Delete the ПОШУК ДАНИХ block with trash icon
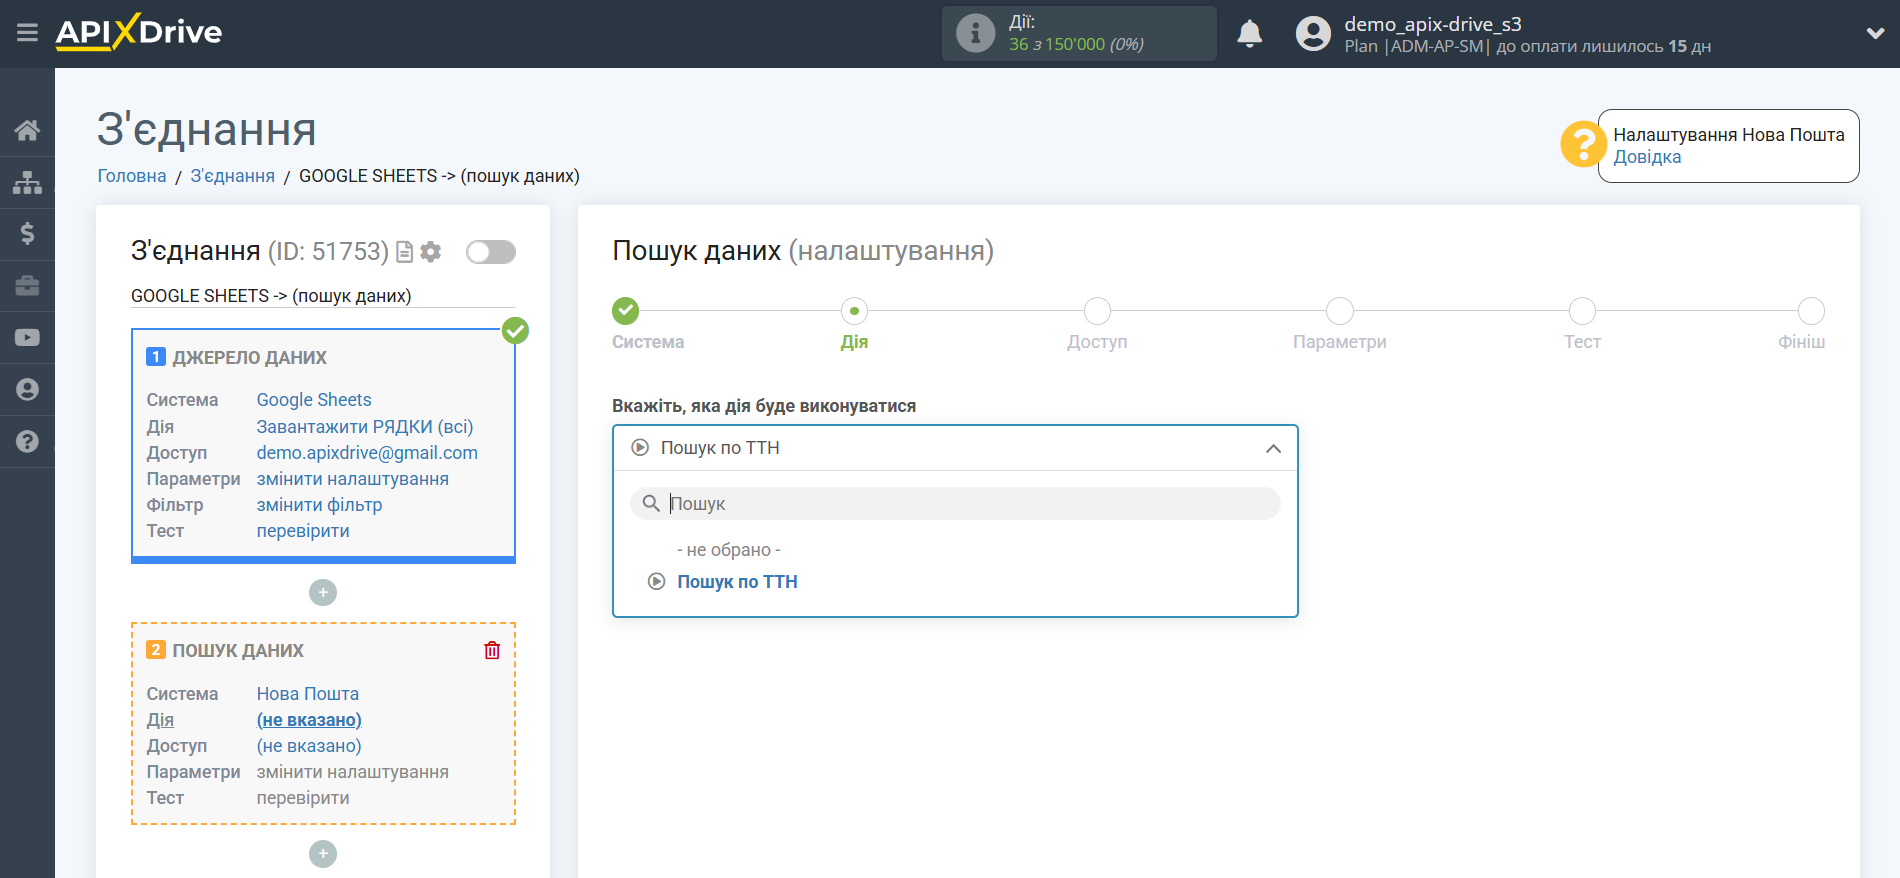Viewport: 1900px width, 878px height. pos(492,650)
